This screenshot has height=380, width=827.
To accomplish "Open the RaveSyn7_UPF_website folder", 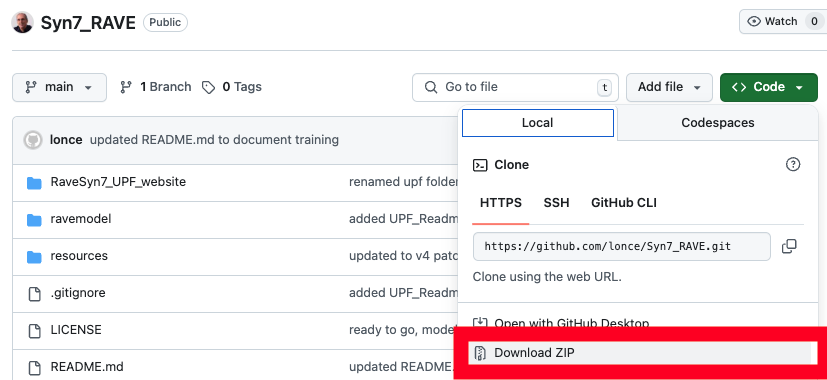I will click(118, 182).
